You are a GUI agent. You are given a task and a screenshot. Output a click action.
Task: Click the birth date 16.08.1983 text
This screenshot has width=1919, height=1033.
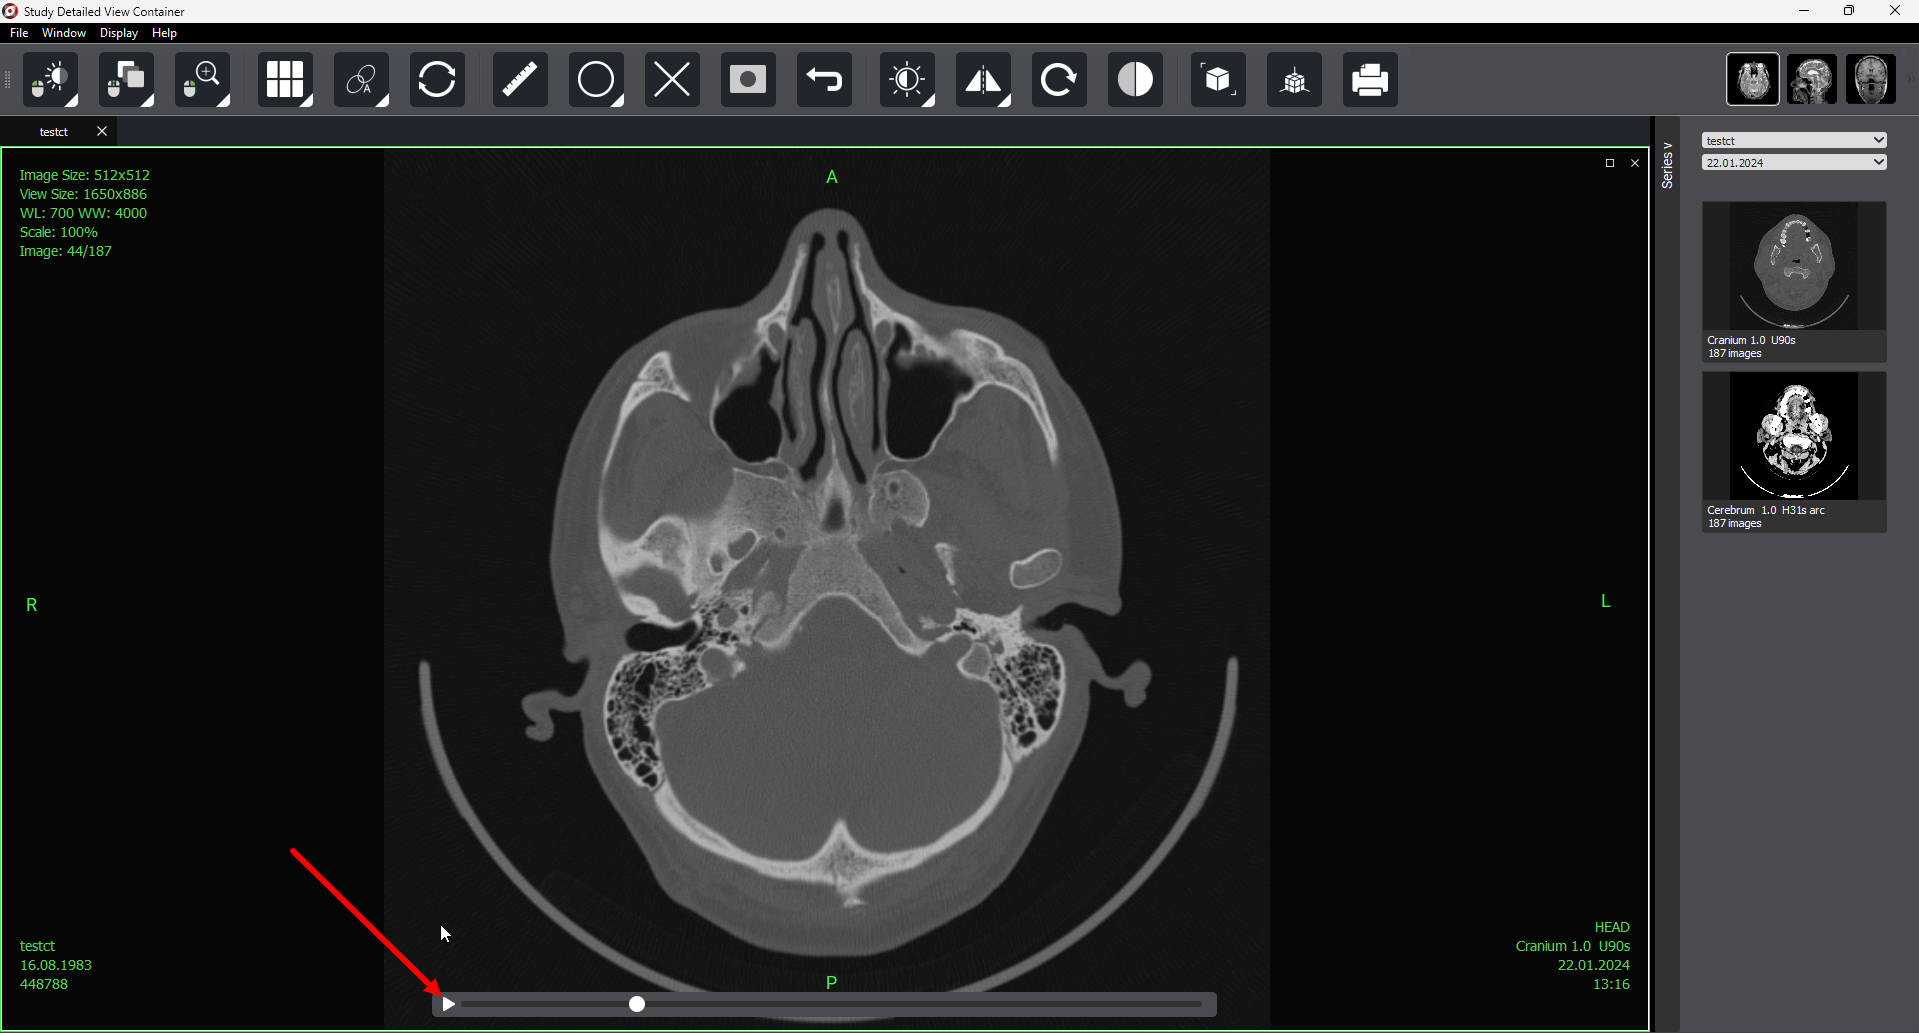56,965
